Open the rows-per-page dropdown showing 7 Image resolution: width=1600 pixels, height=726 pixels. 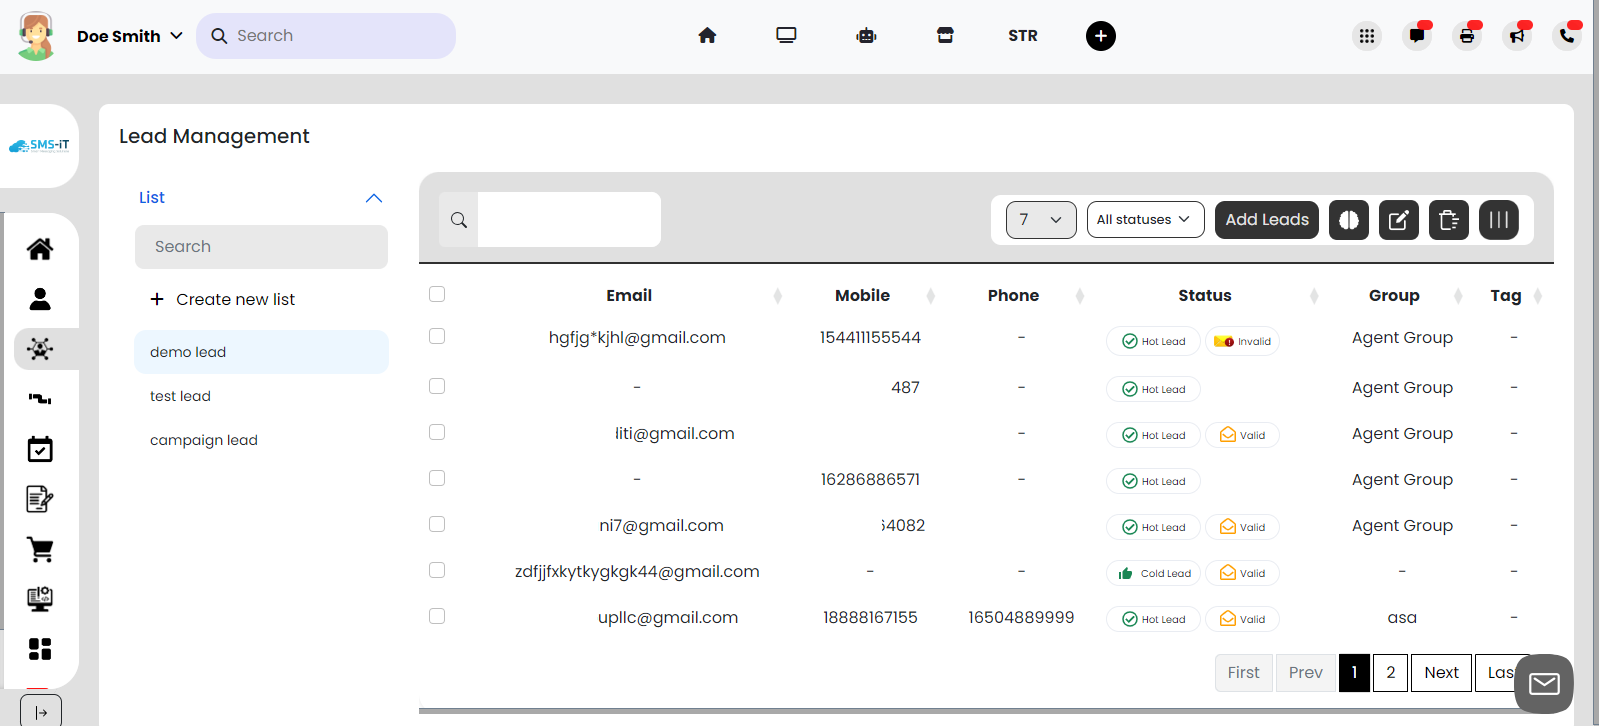pos(1040,220)
